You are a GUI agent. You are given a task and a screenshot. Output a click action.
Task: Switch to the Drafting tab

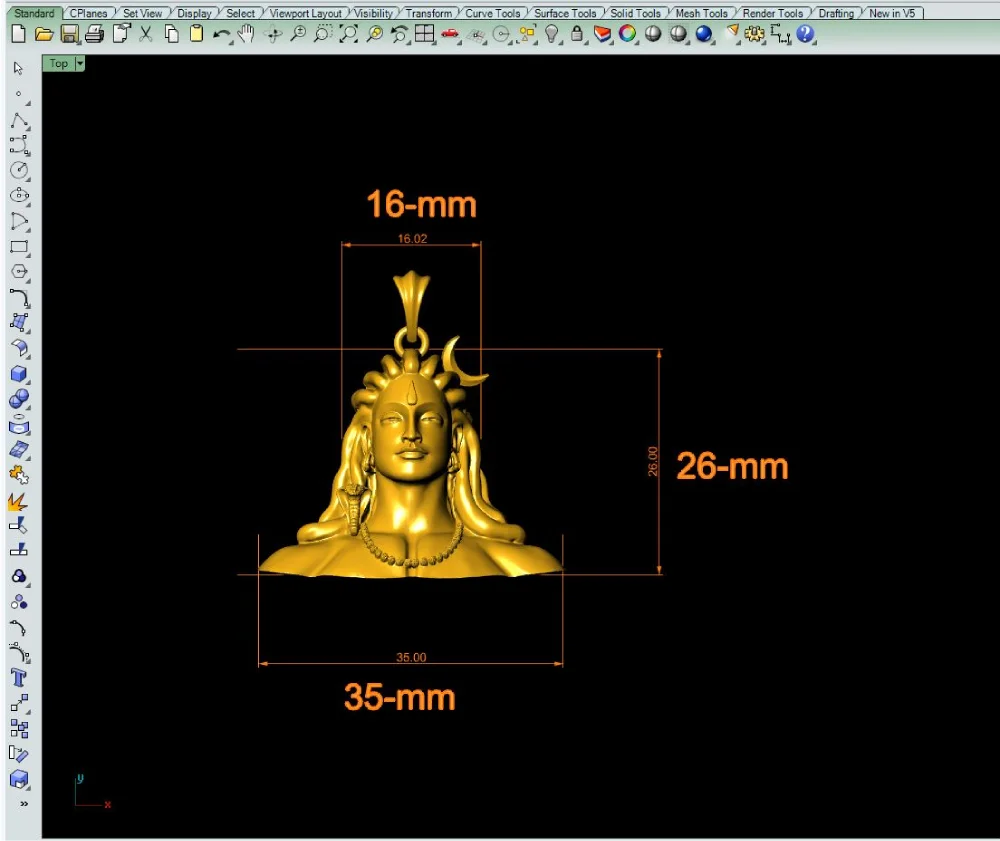tap(836, 13)
